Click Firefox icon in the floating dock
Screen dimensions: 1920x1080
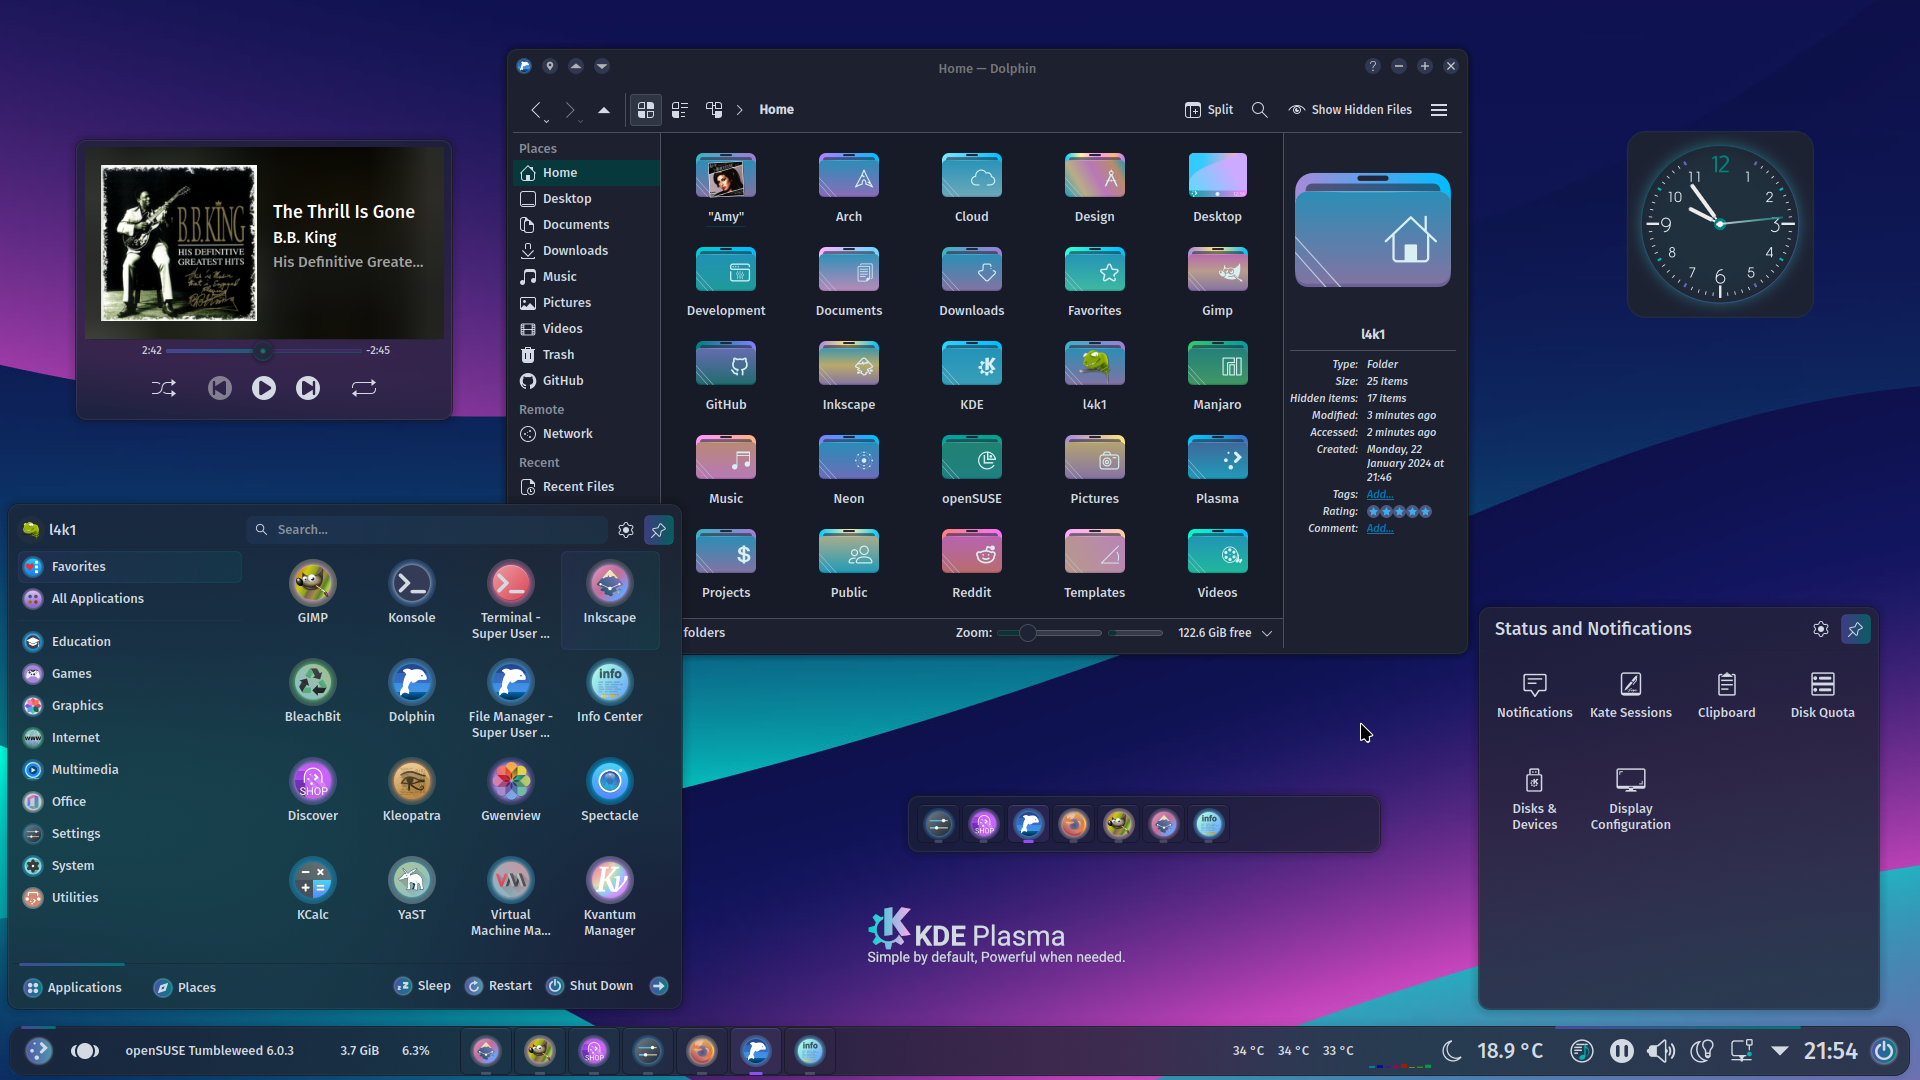pos(1074,824)
